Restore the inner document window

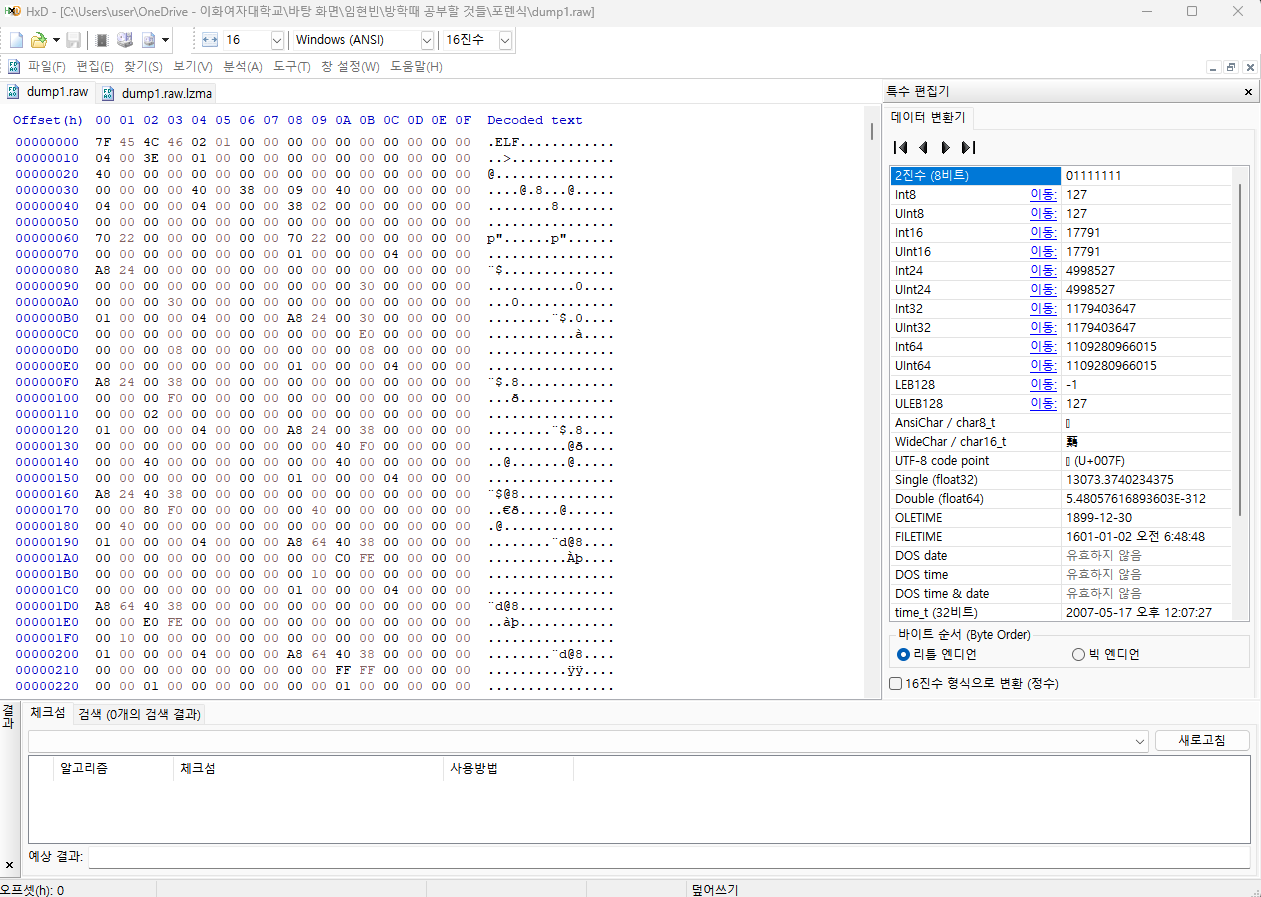click(1231, 67)
